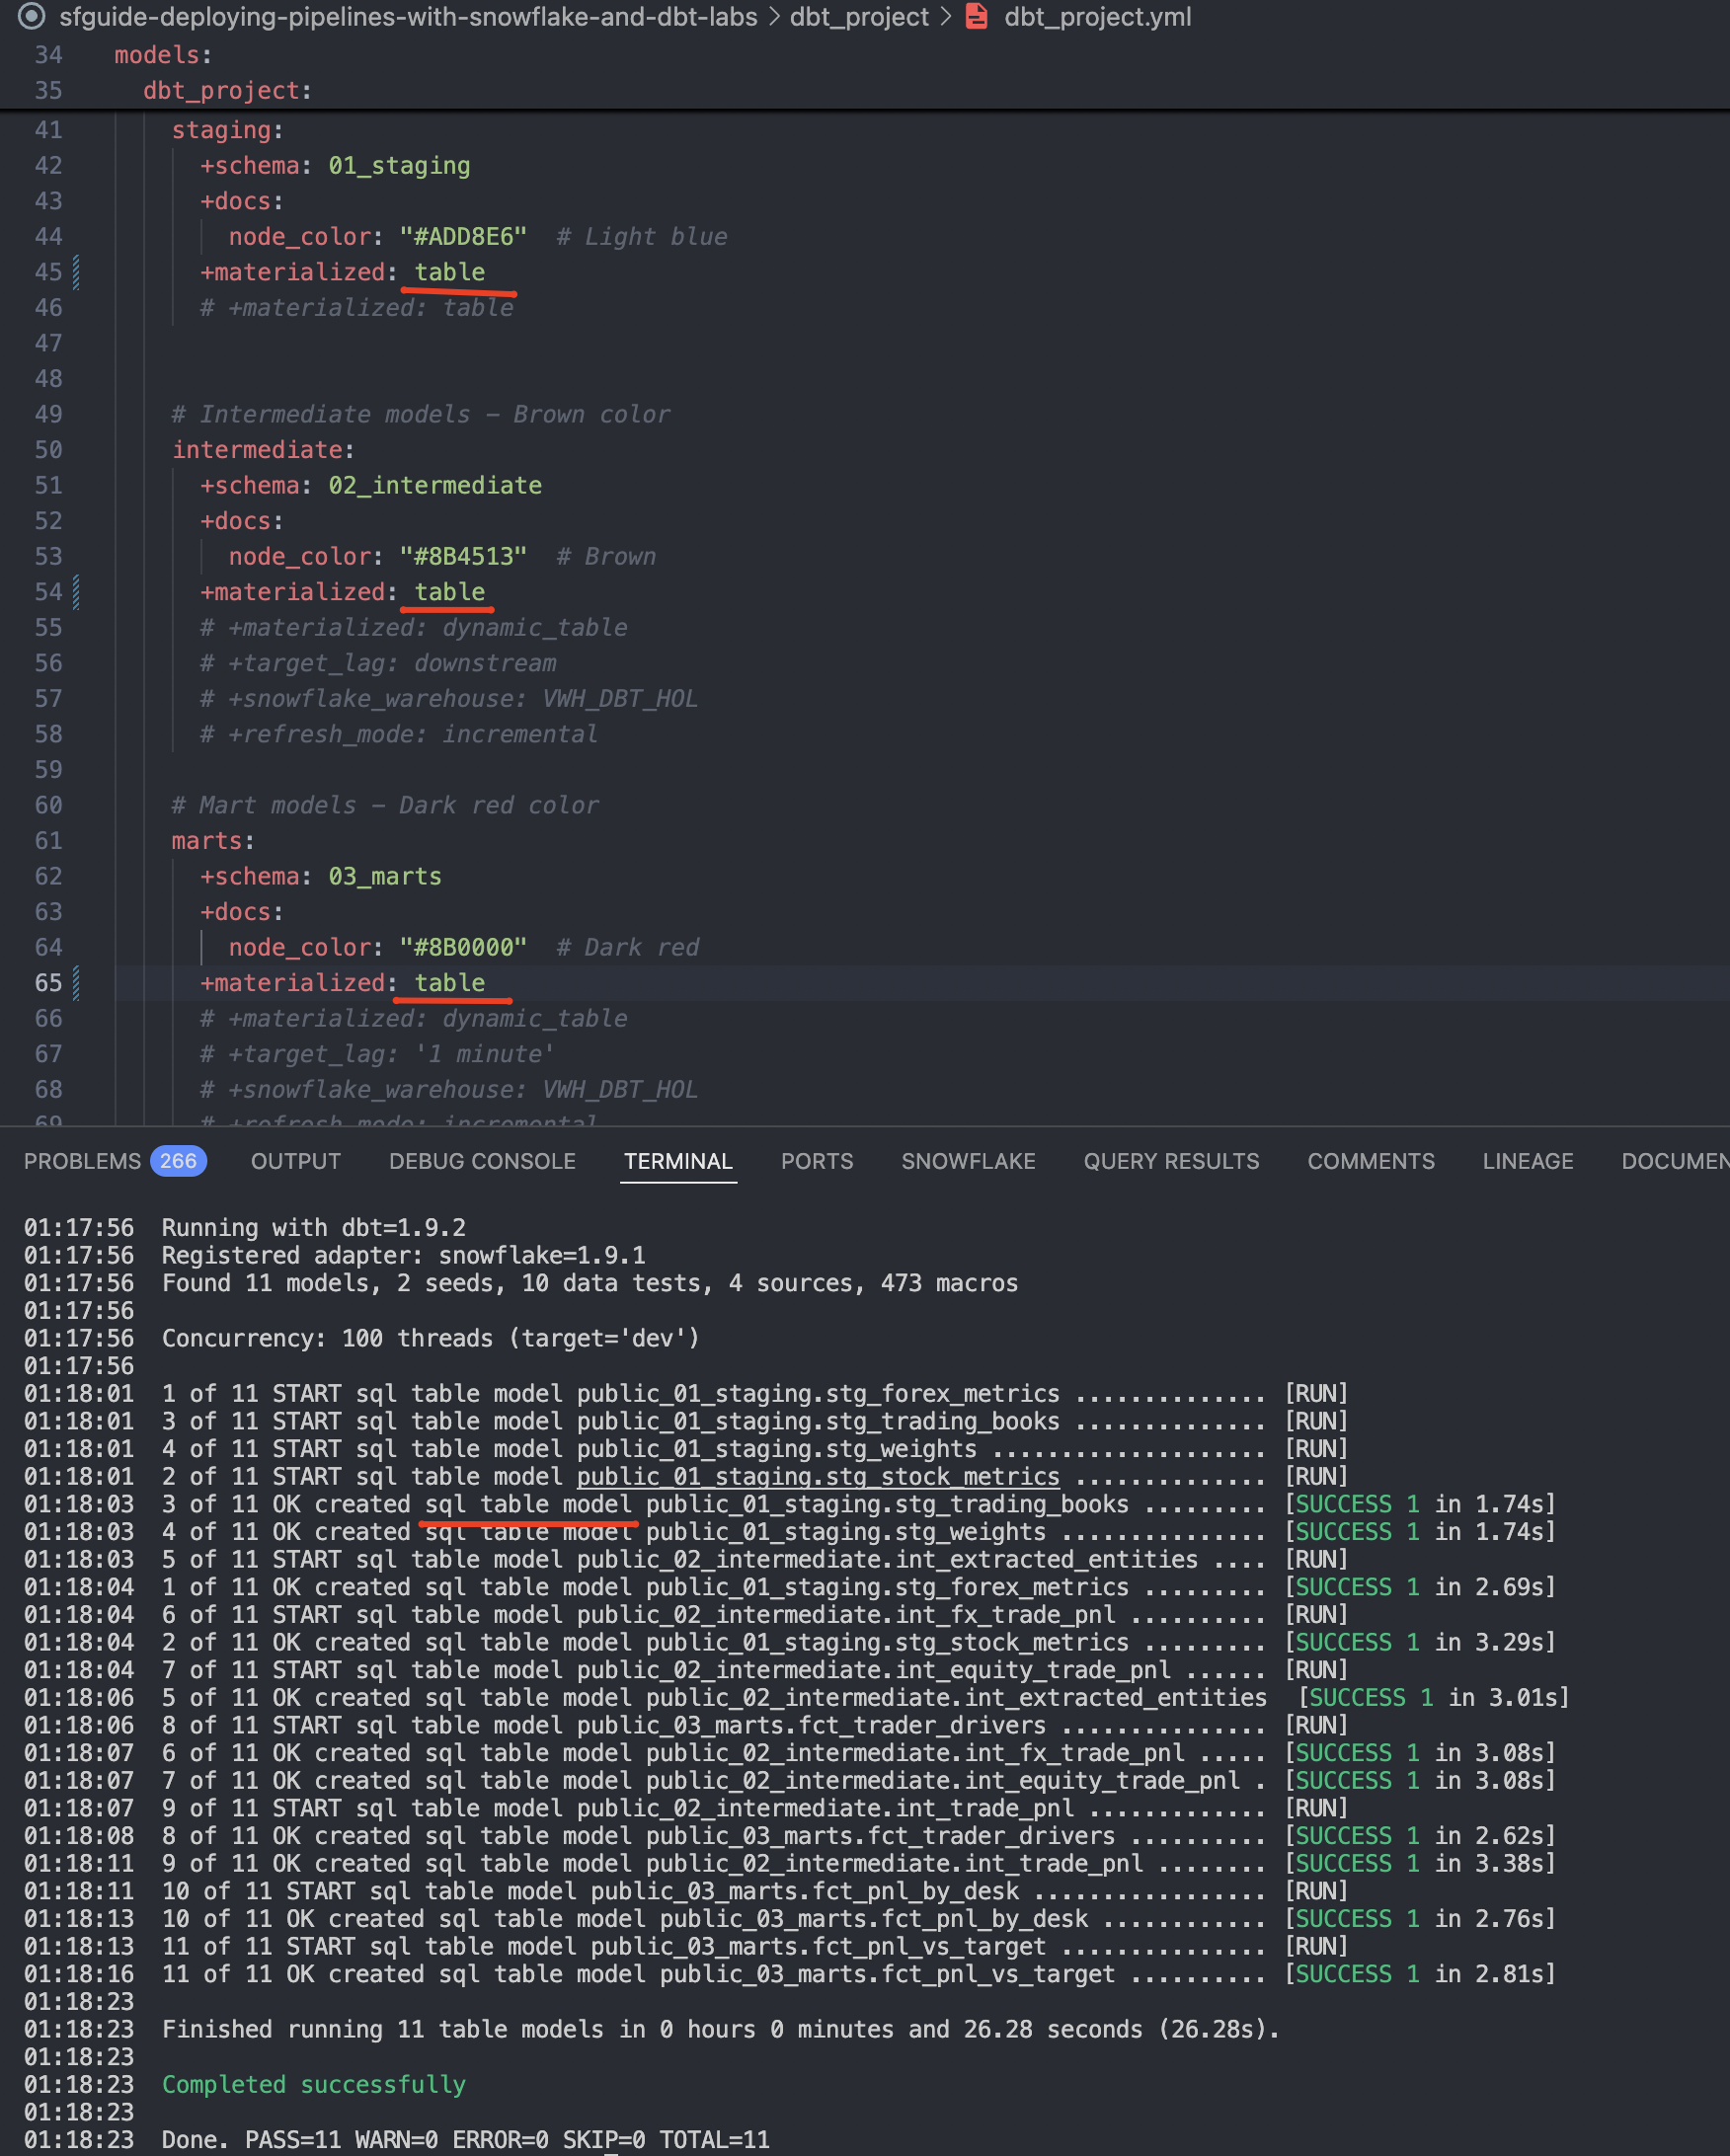Select the LINEAGE panel tab
Image resolution: width=1730 pixels, height=2156 pixels.
point(1527,1161)
